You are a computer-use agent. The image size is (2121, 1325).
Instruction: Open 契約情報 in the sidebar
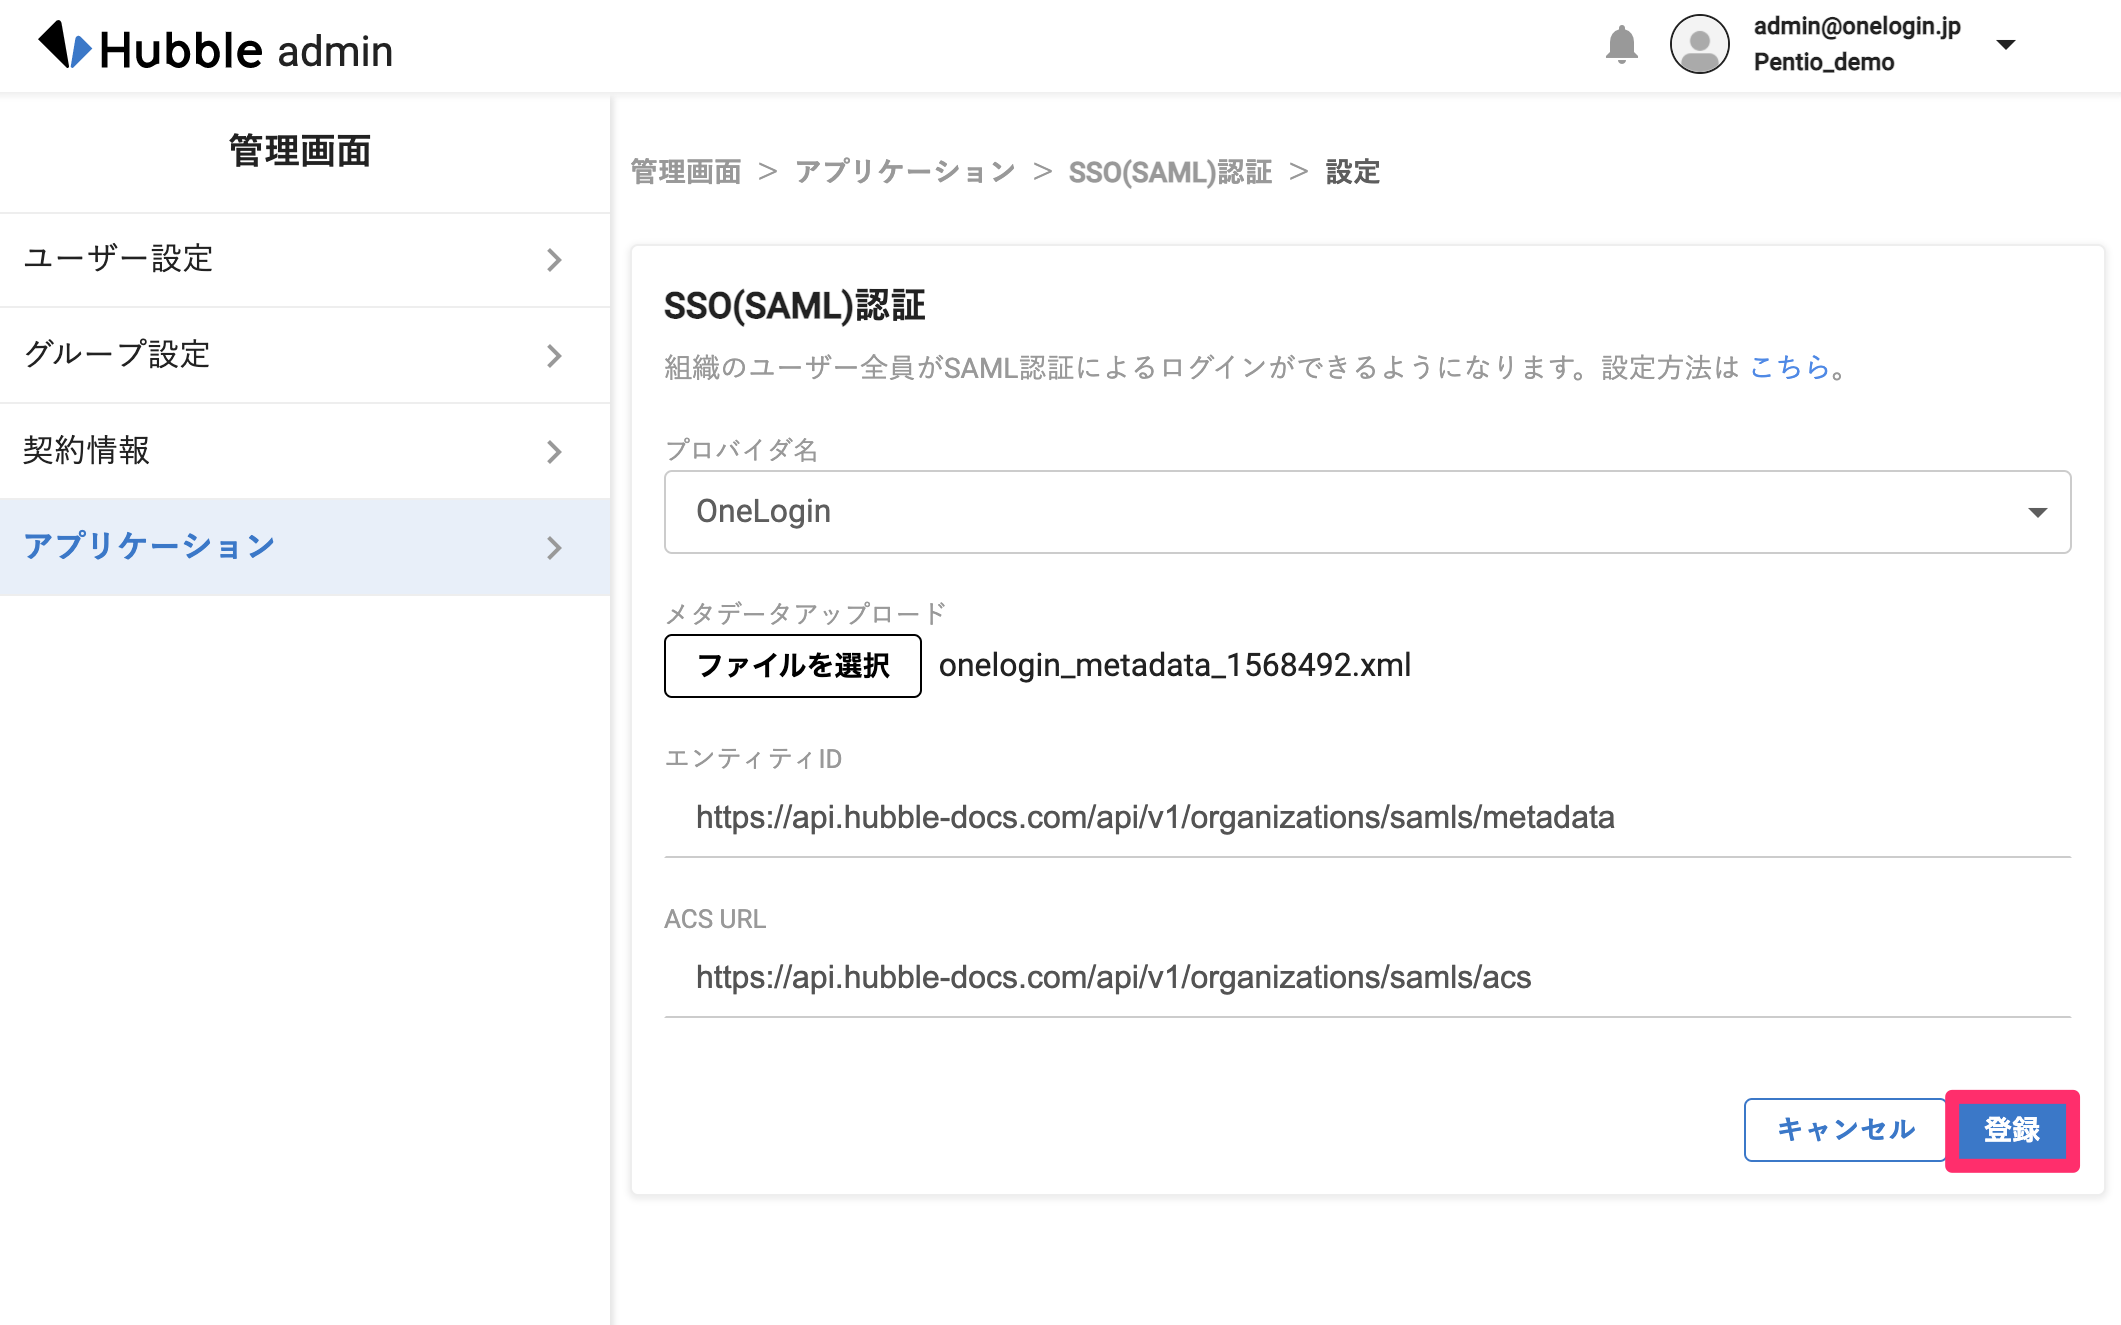(305, 451)
